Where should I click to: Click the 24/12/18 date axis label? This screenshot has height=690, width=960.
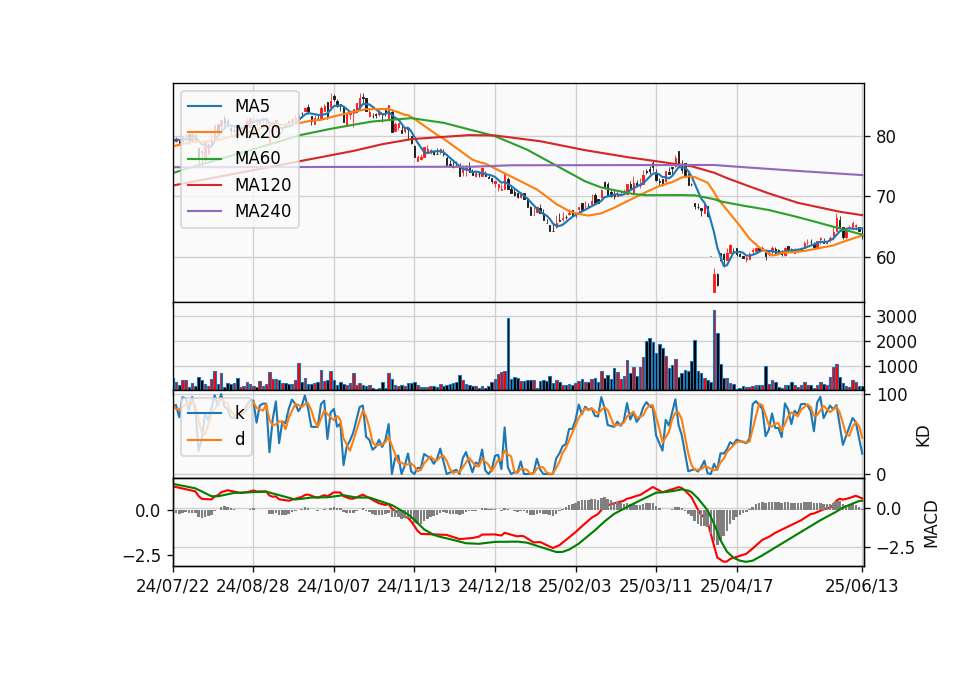(x=495, y=586)
